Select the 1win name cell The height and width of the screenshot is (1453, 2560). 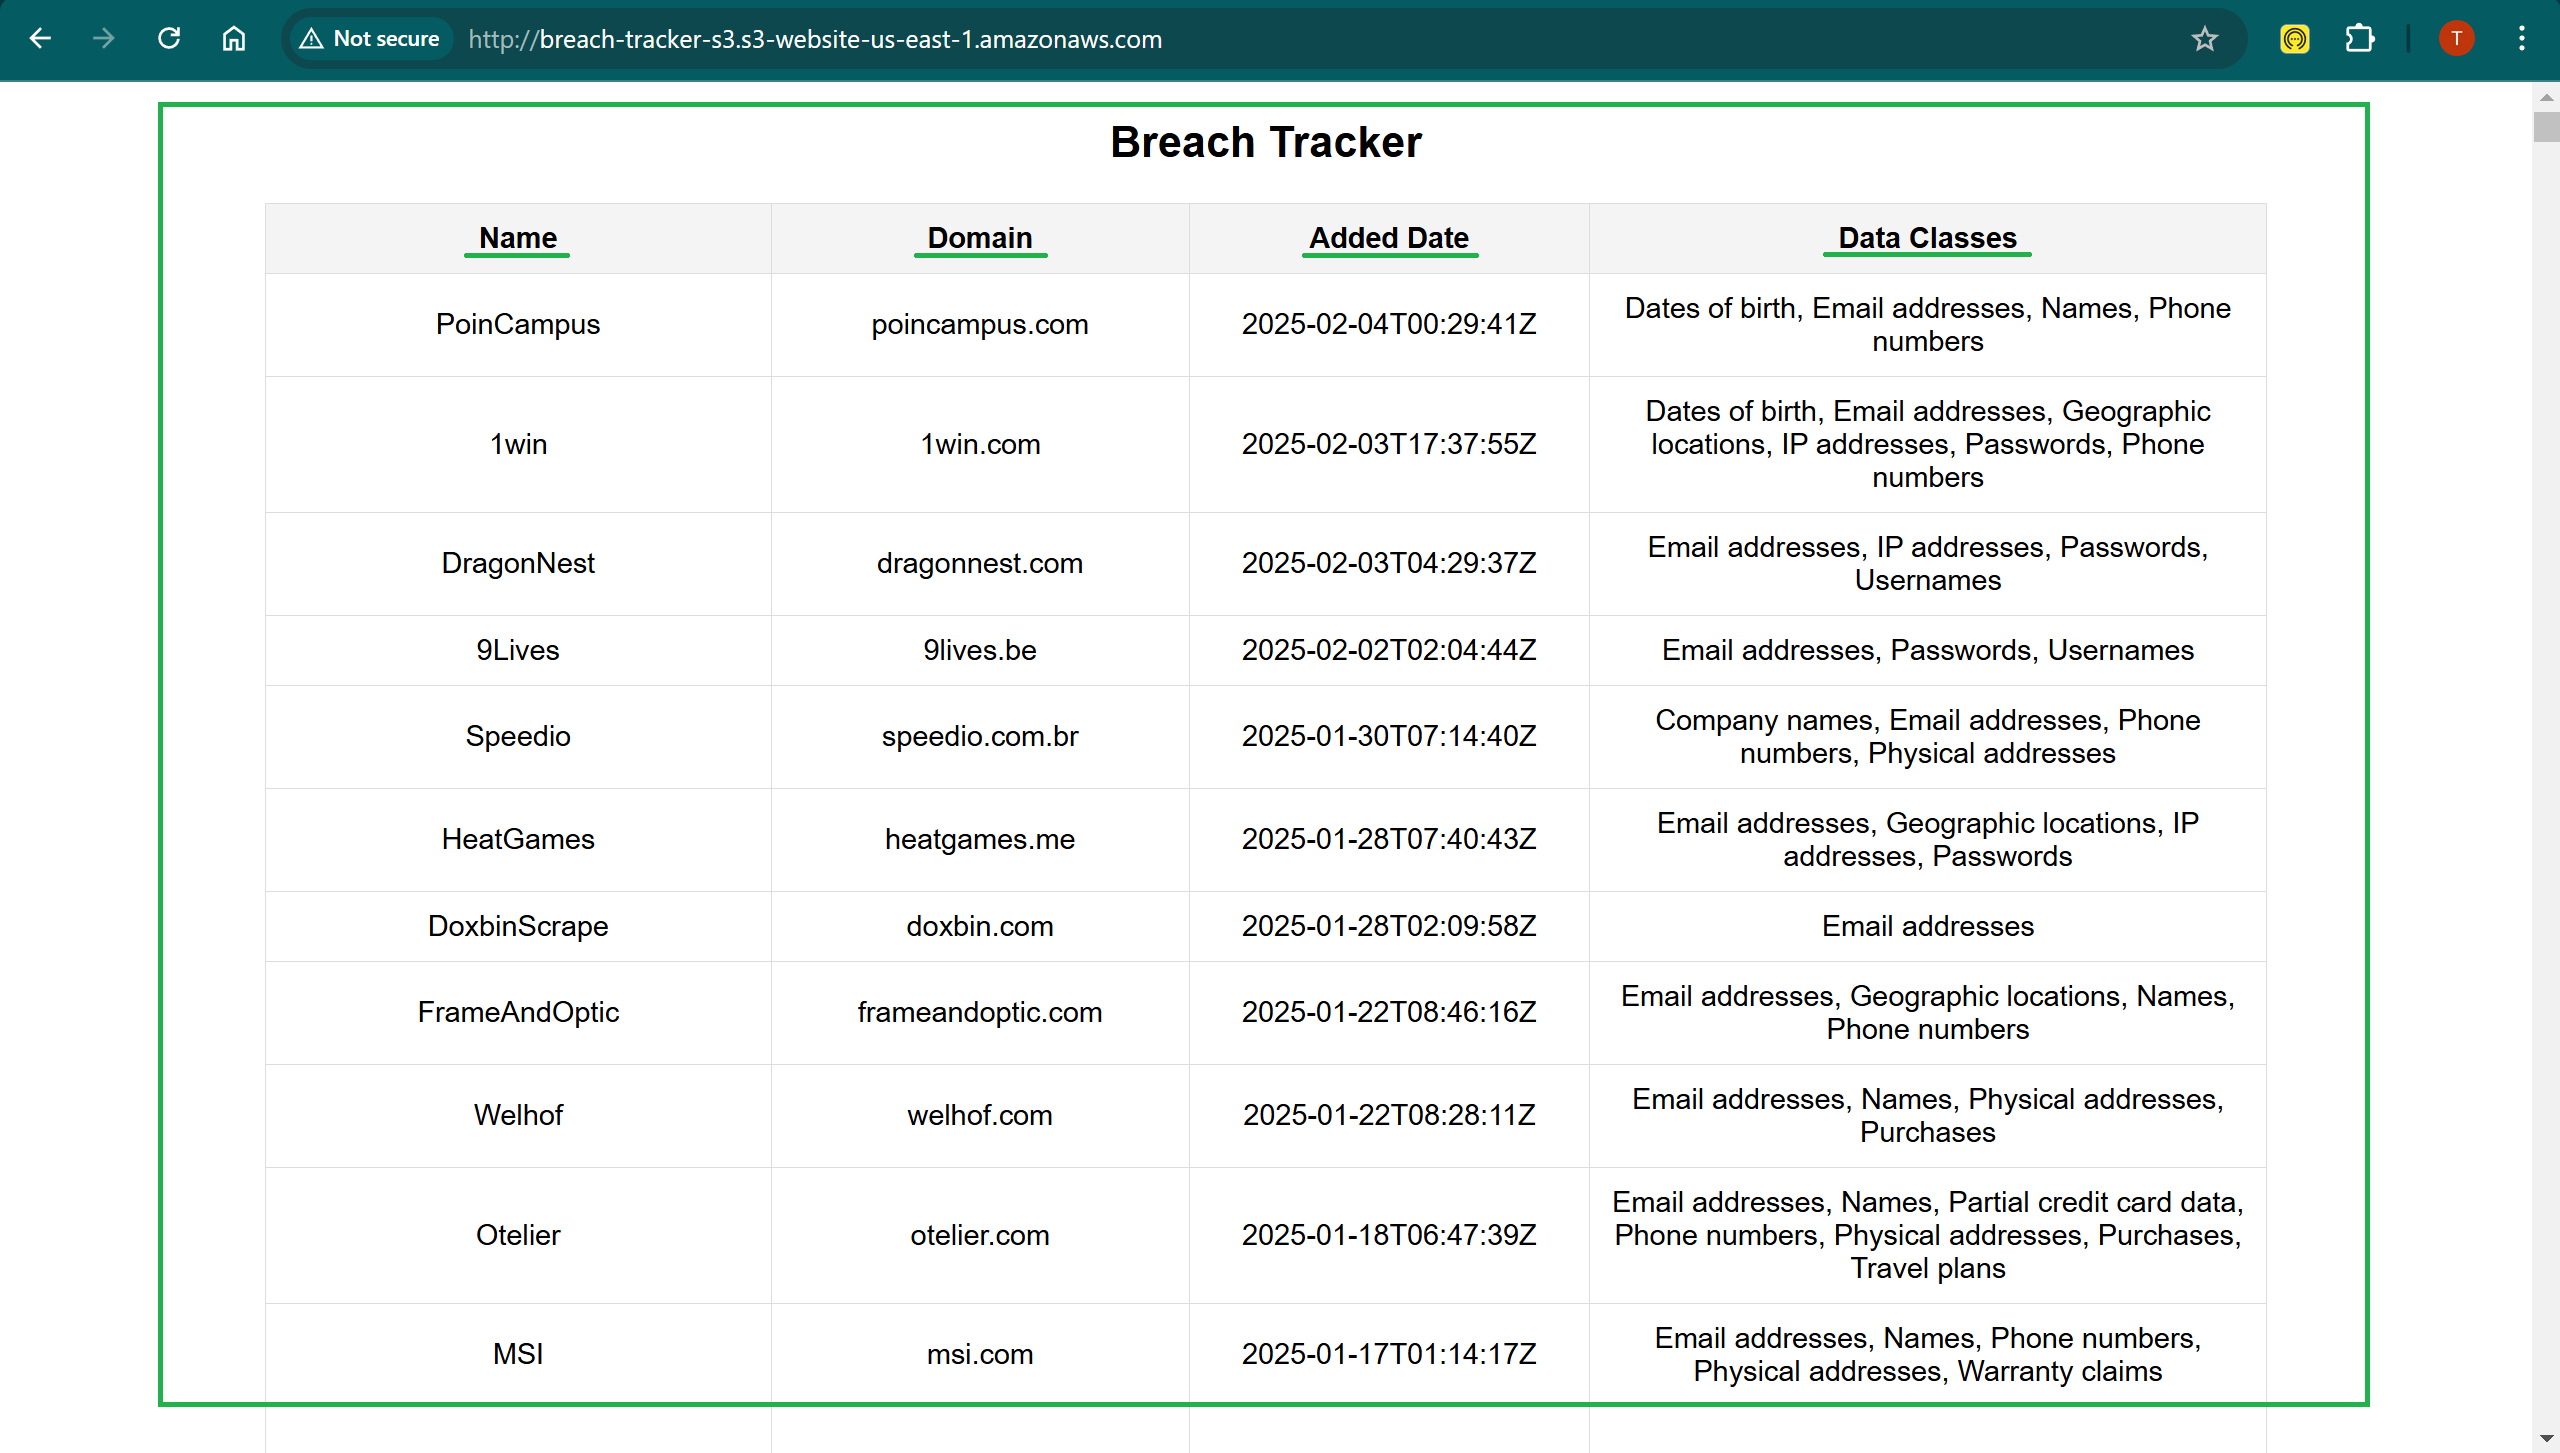[518, 444]
